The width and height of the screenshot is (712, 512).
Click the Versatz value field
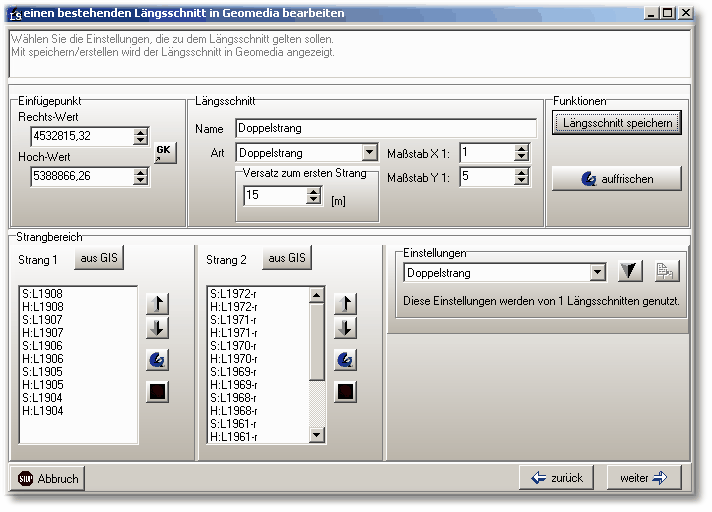pyautogui.click(x=275, y=196)
